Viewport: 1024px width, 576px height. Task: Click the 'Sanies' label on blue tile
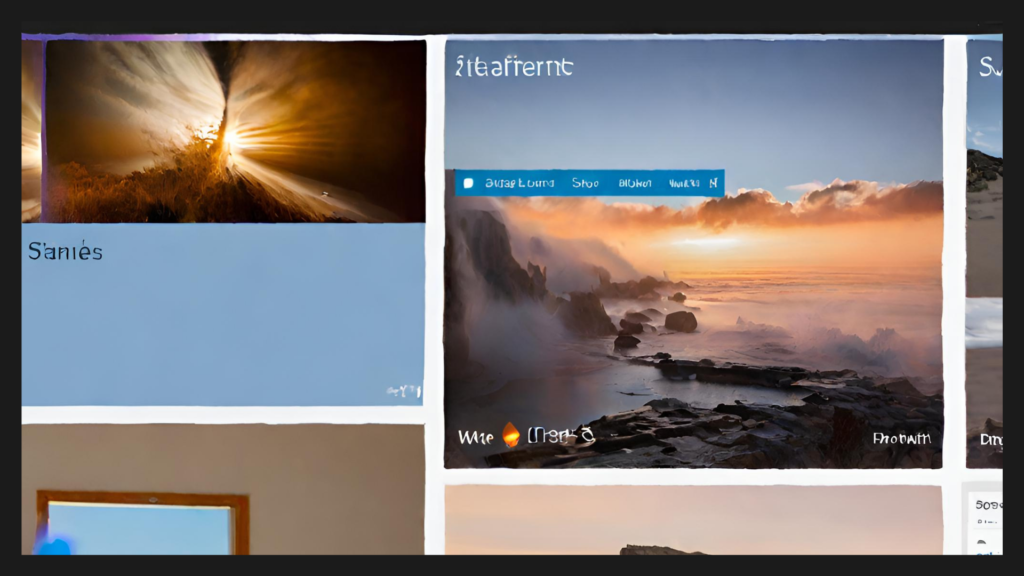tap(65, 251)
